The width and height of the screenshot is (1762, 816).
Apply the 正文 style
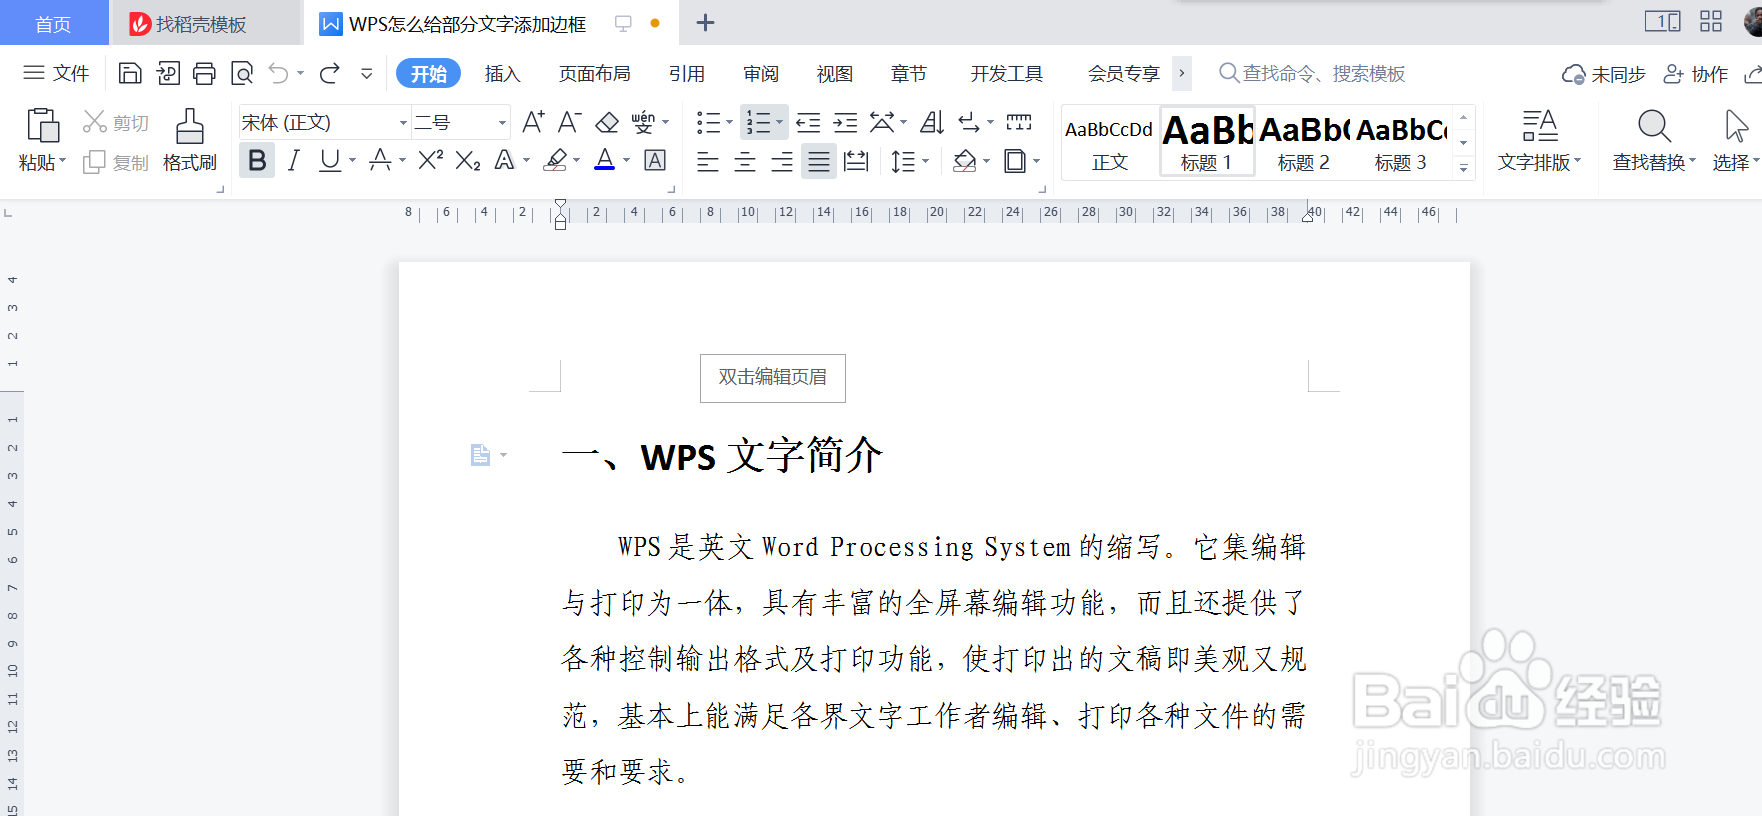(1110, 141)
